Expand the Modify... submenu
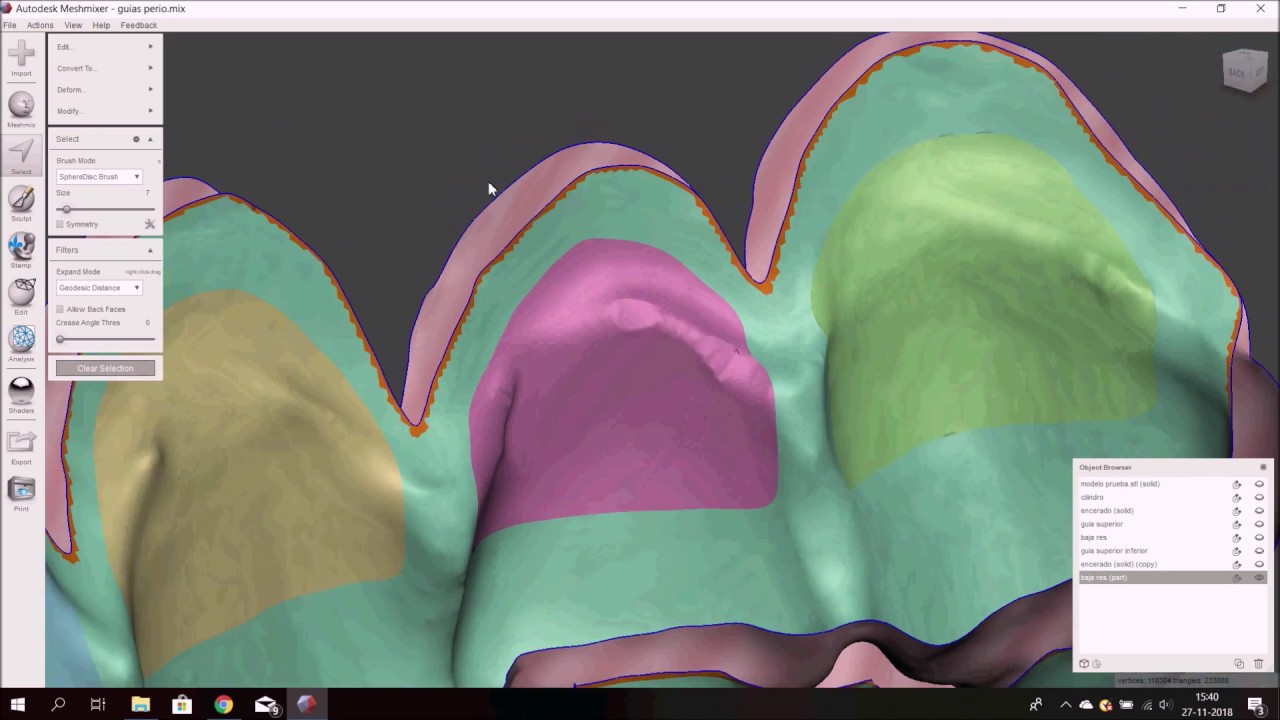This screenshot has width=1280, height=720. click(x=104, y=111)
